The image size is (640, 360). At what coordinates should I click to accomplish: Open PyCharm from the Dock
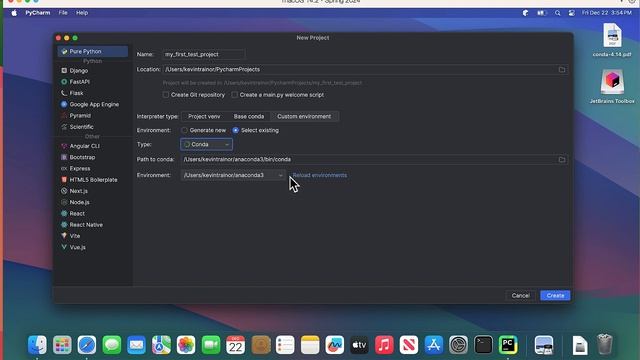point(508,345)
